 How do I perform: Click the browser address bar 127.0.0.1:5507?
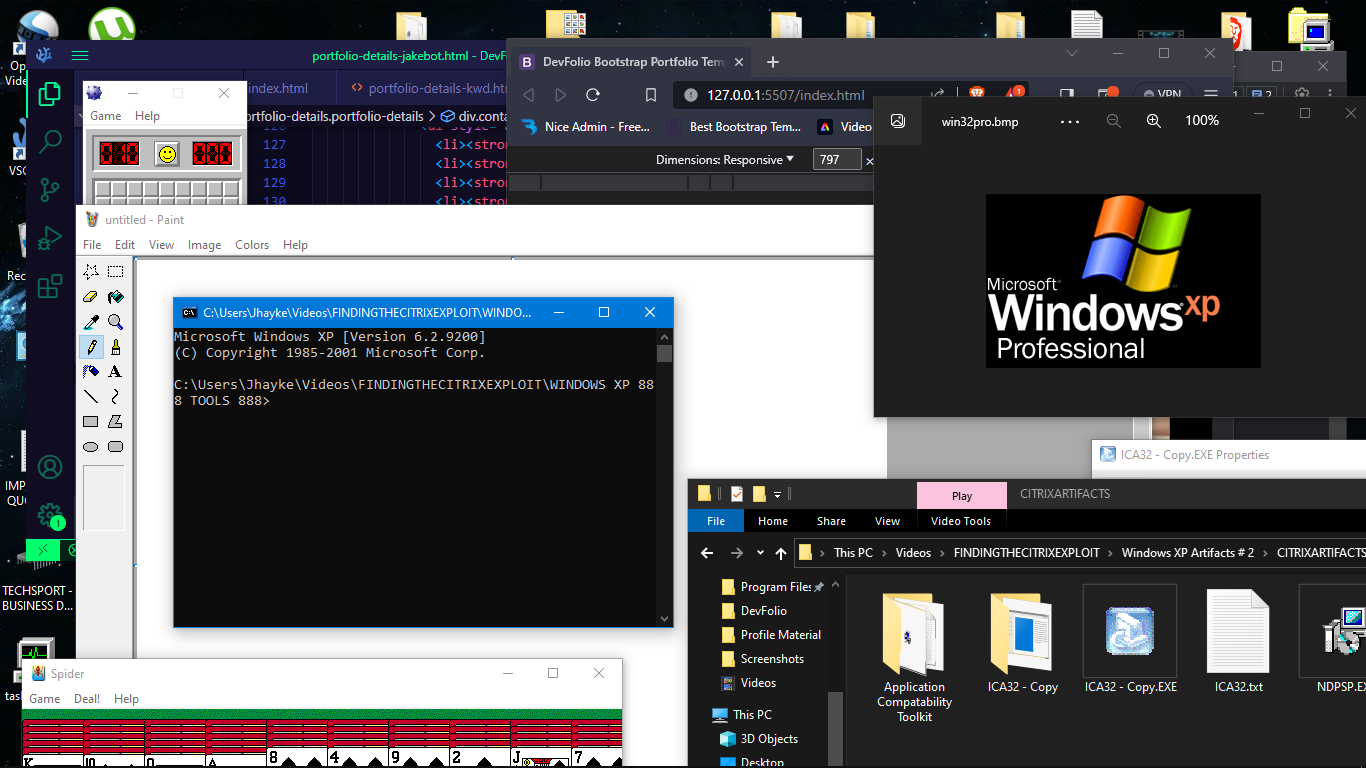[785, 95]
